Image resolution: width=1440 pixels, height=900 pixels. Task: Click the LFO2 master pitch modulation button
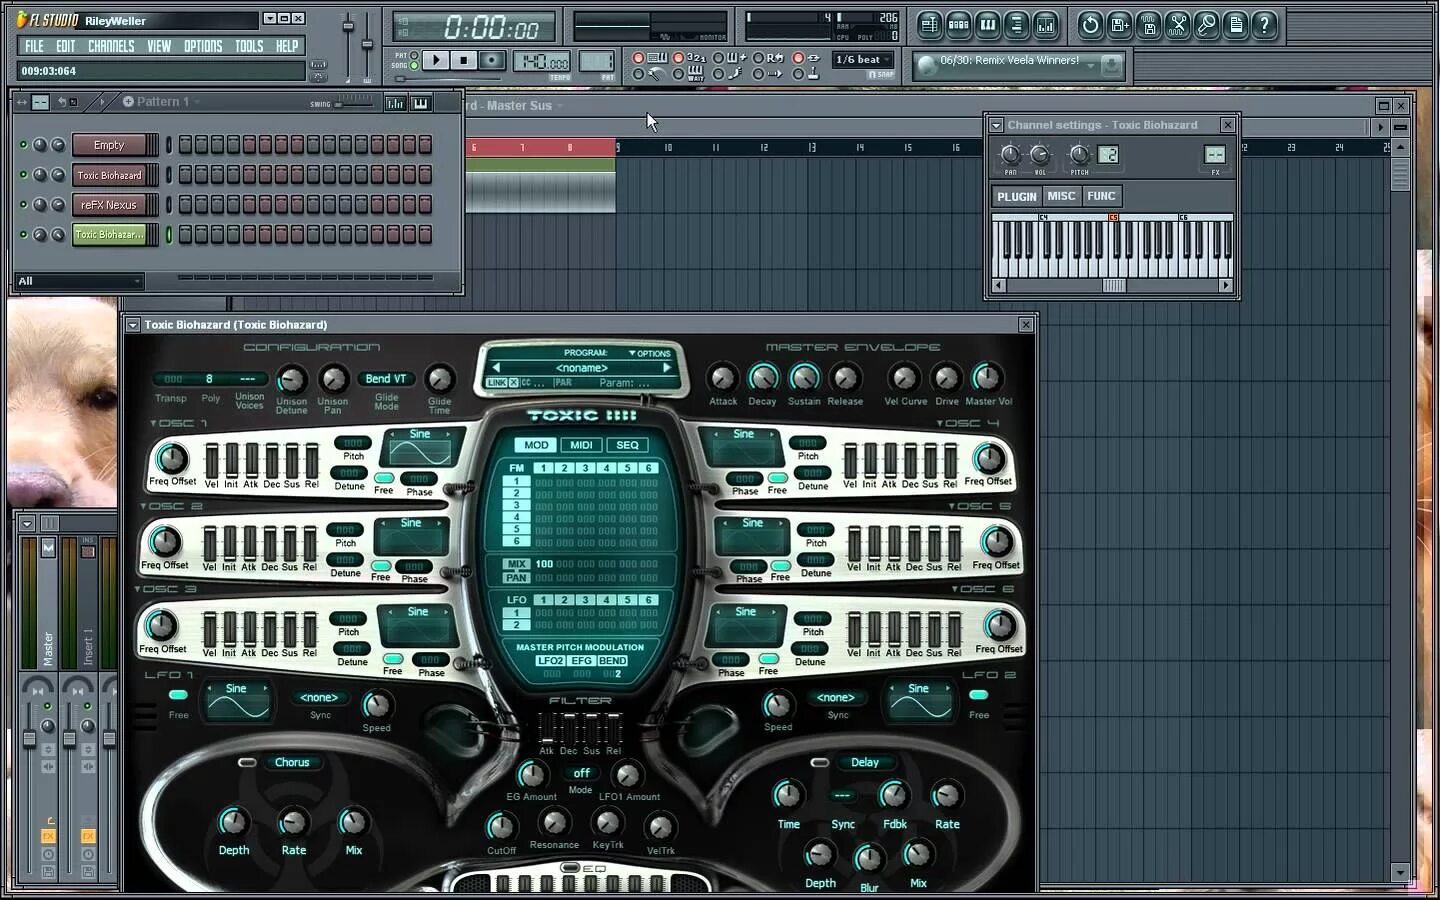550,661
